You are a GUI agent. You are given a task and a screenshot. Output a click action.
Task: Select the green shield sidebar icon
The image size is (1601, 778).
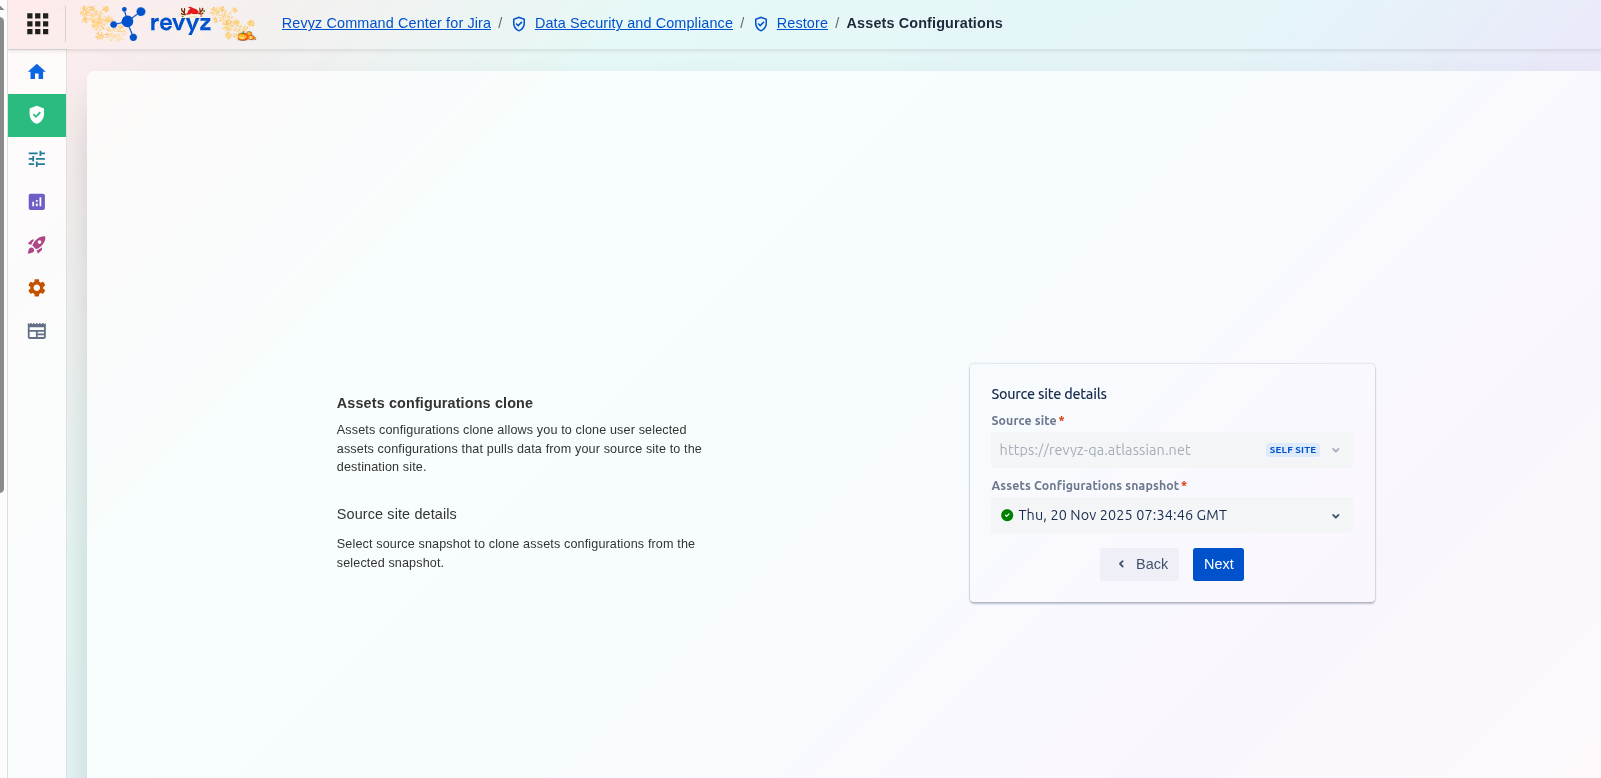(x=37, y=115)
